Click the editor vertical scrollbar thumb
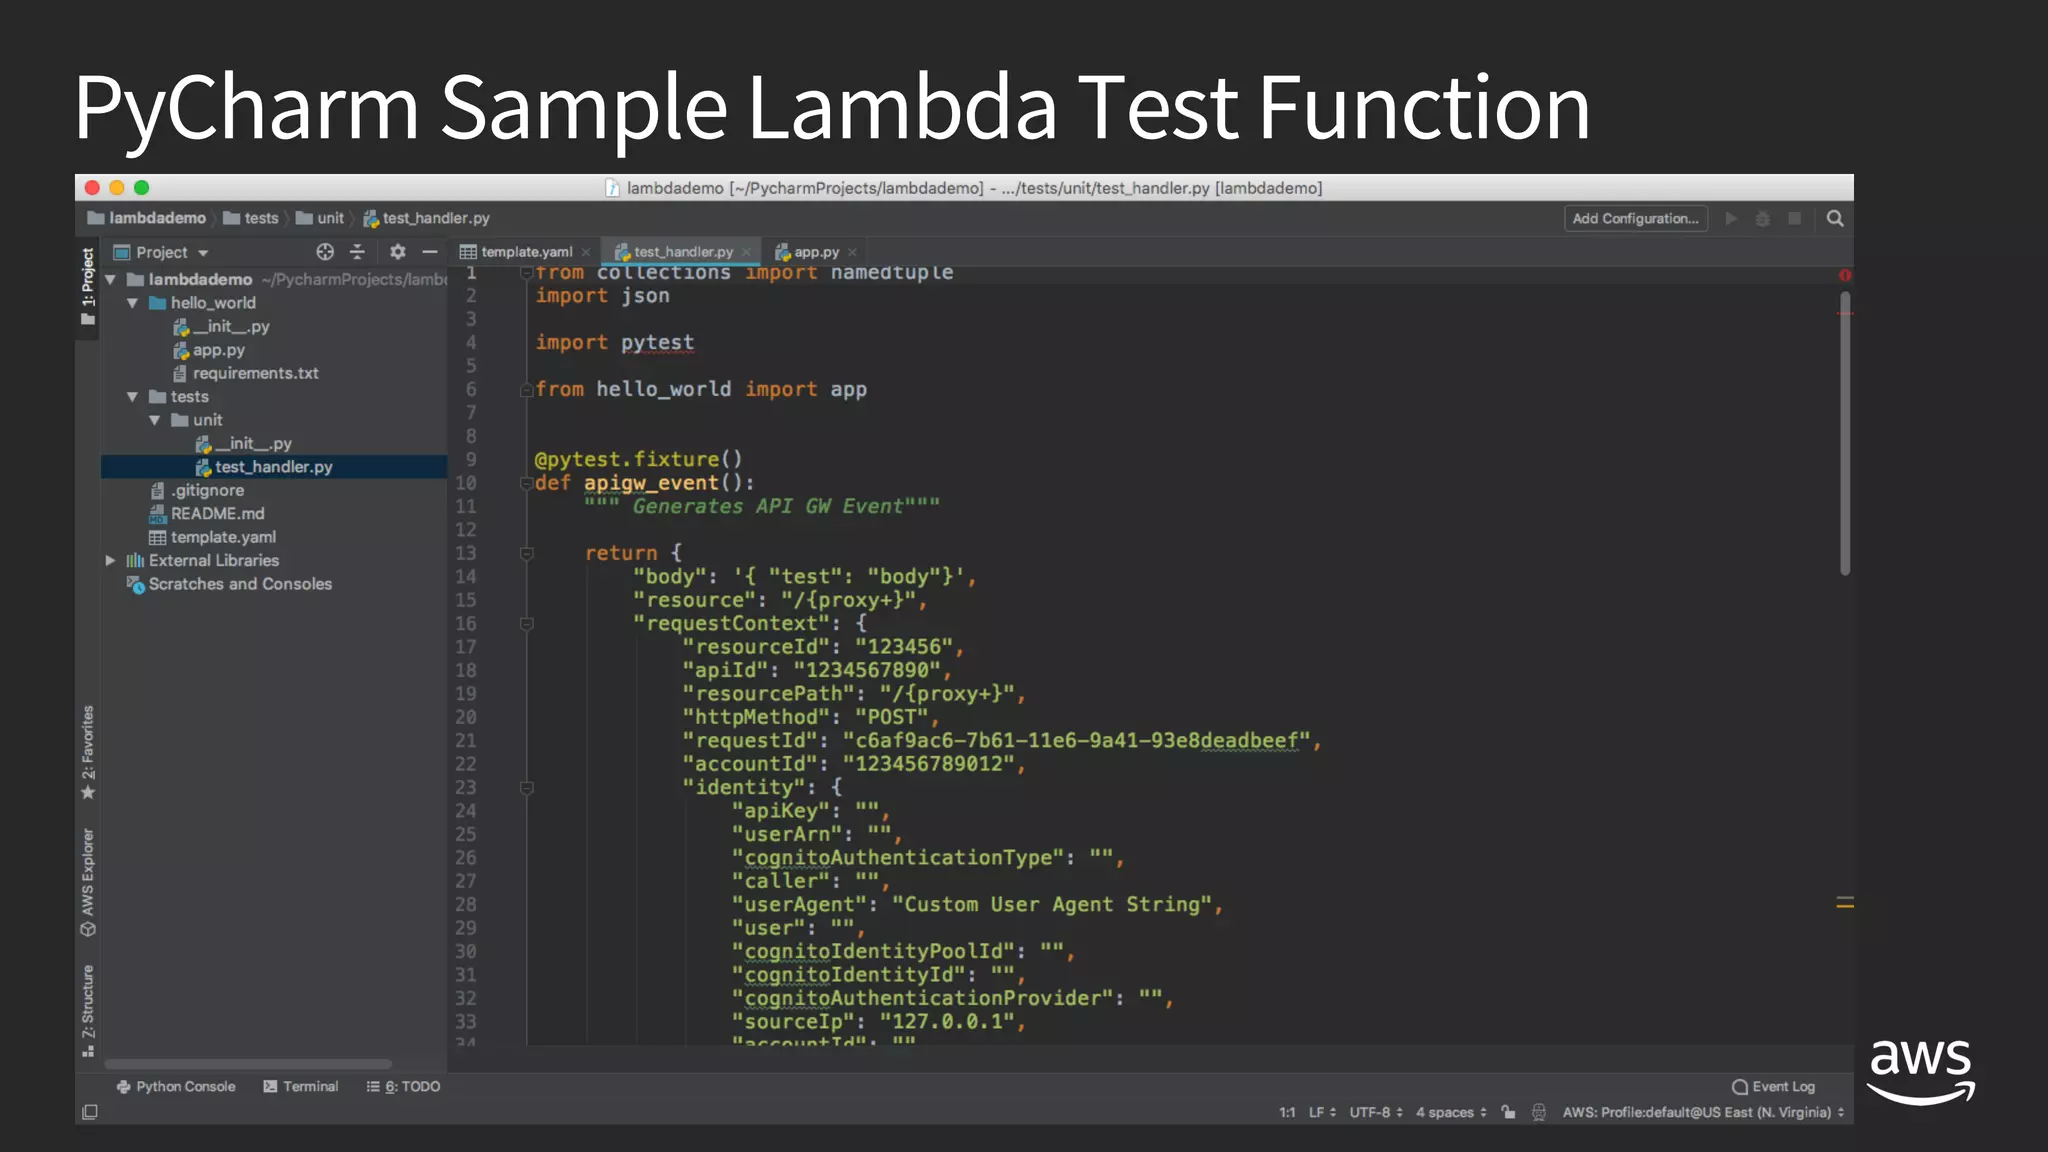Screen dimensions: 2048x1152 click(x=1845, y=432)
